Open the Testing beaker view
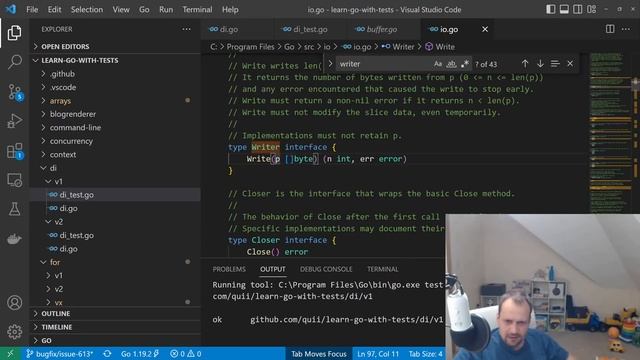Viewport: 640px width, 360px height. coord(14,209)
